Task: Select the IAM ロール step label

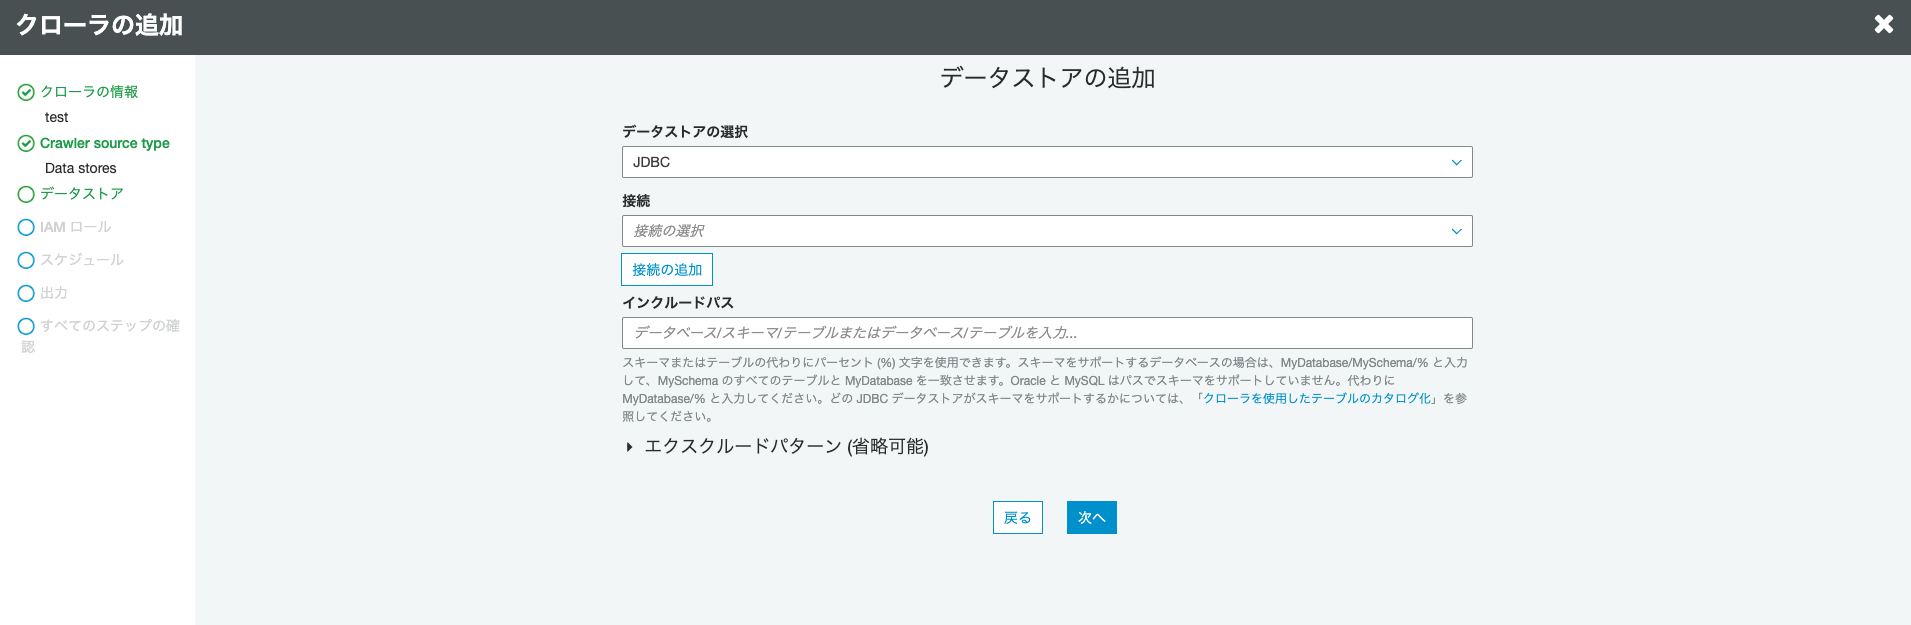Action: click(76, 227)
